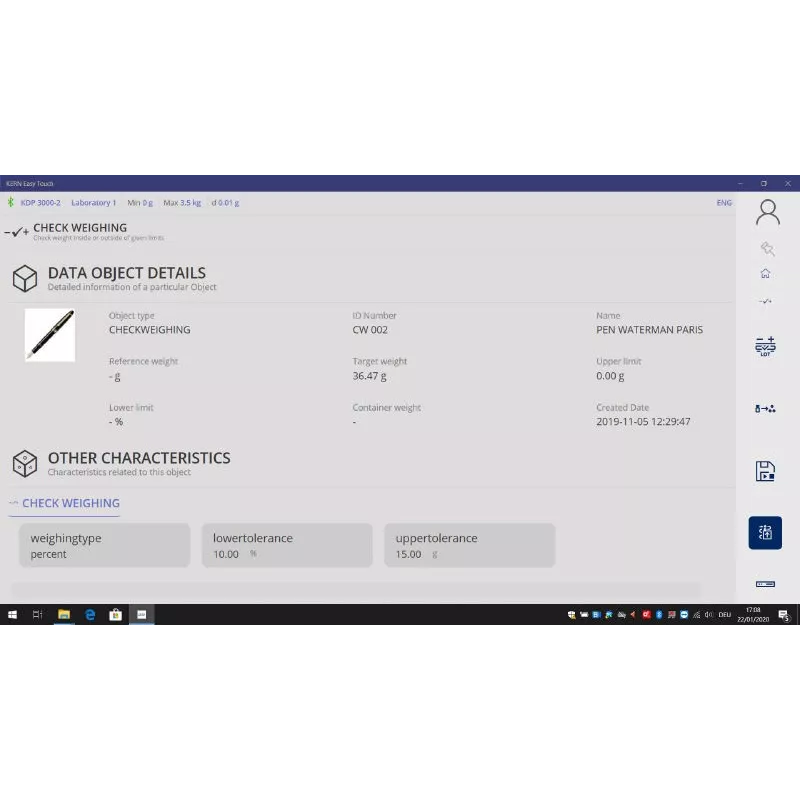Click the Laboratory 1 label

[x=93, y=203]
